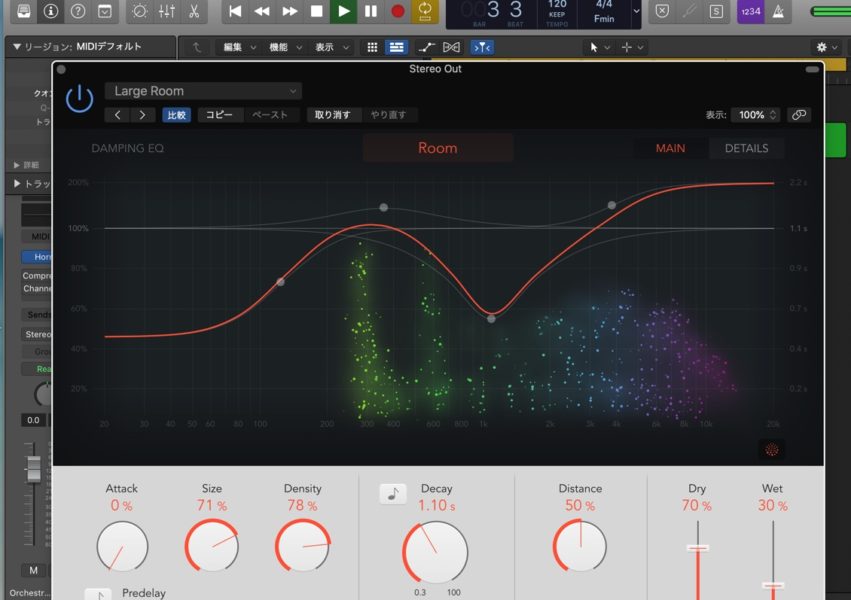Show automation with the curve icon

coord(427,48)
